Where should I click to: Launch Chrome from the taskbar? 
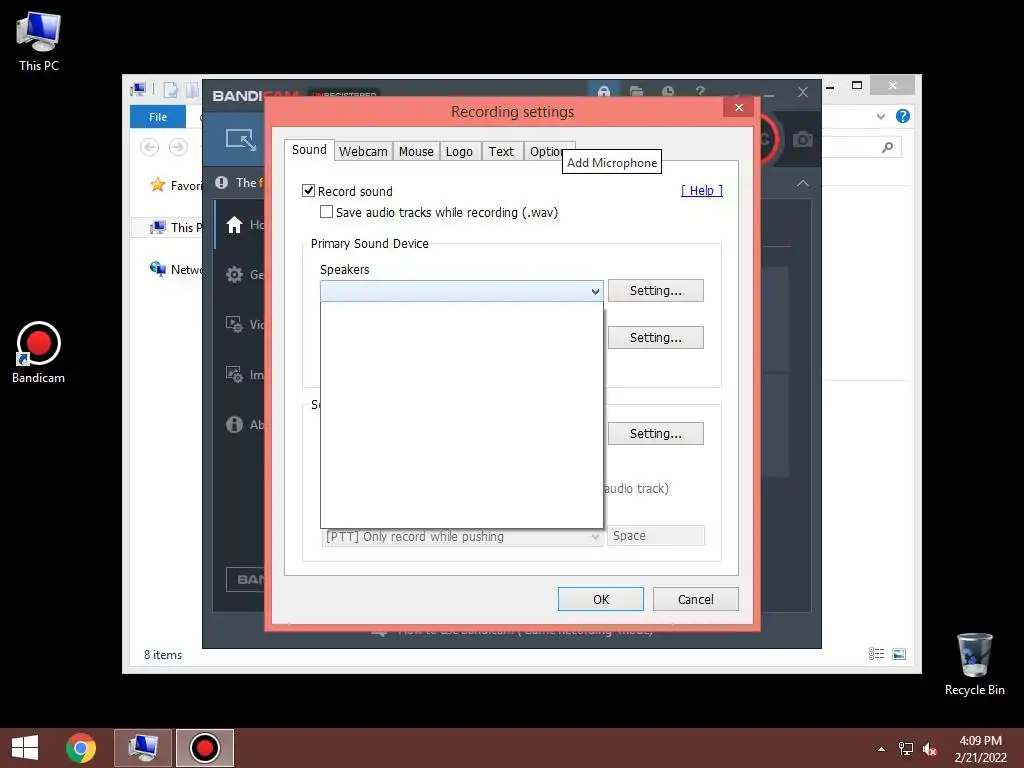[81, 748]
